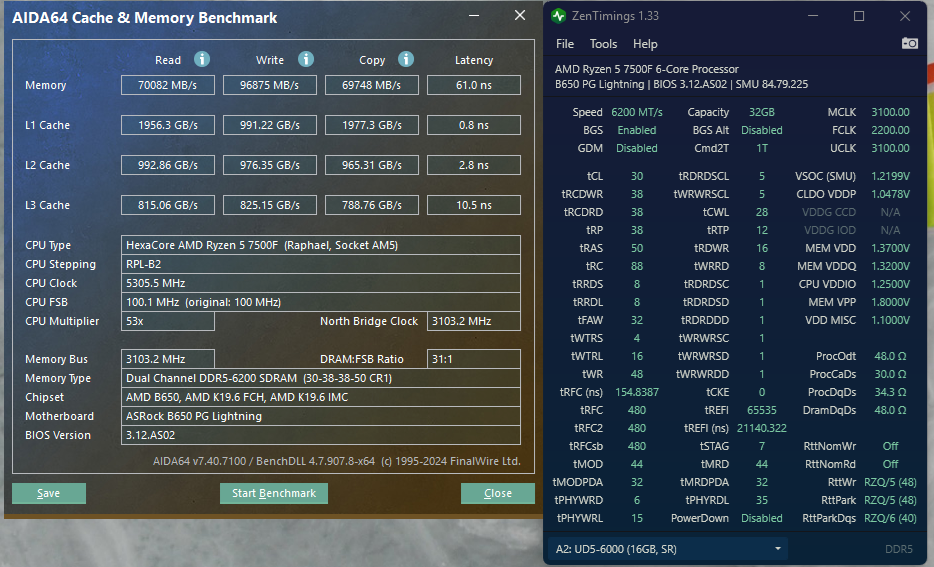Click L3 Cache Copy 788.76 GB/s value

coord(372,205)
